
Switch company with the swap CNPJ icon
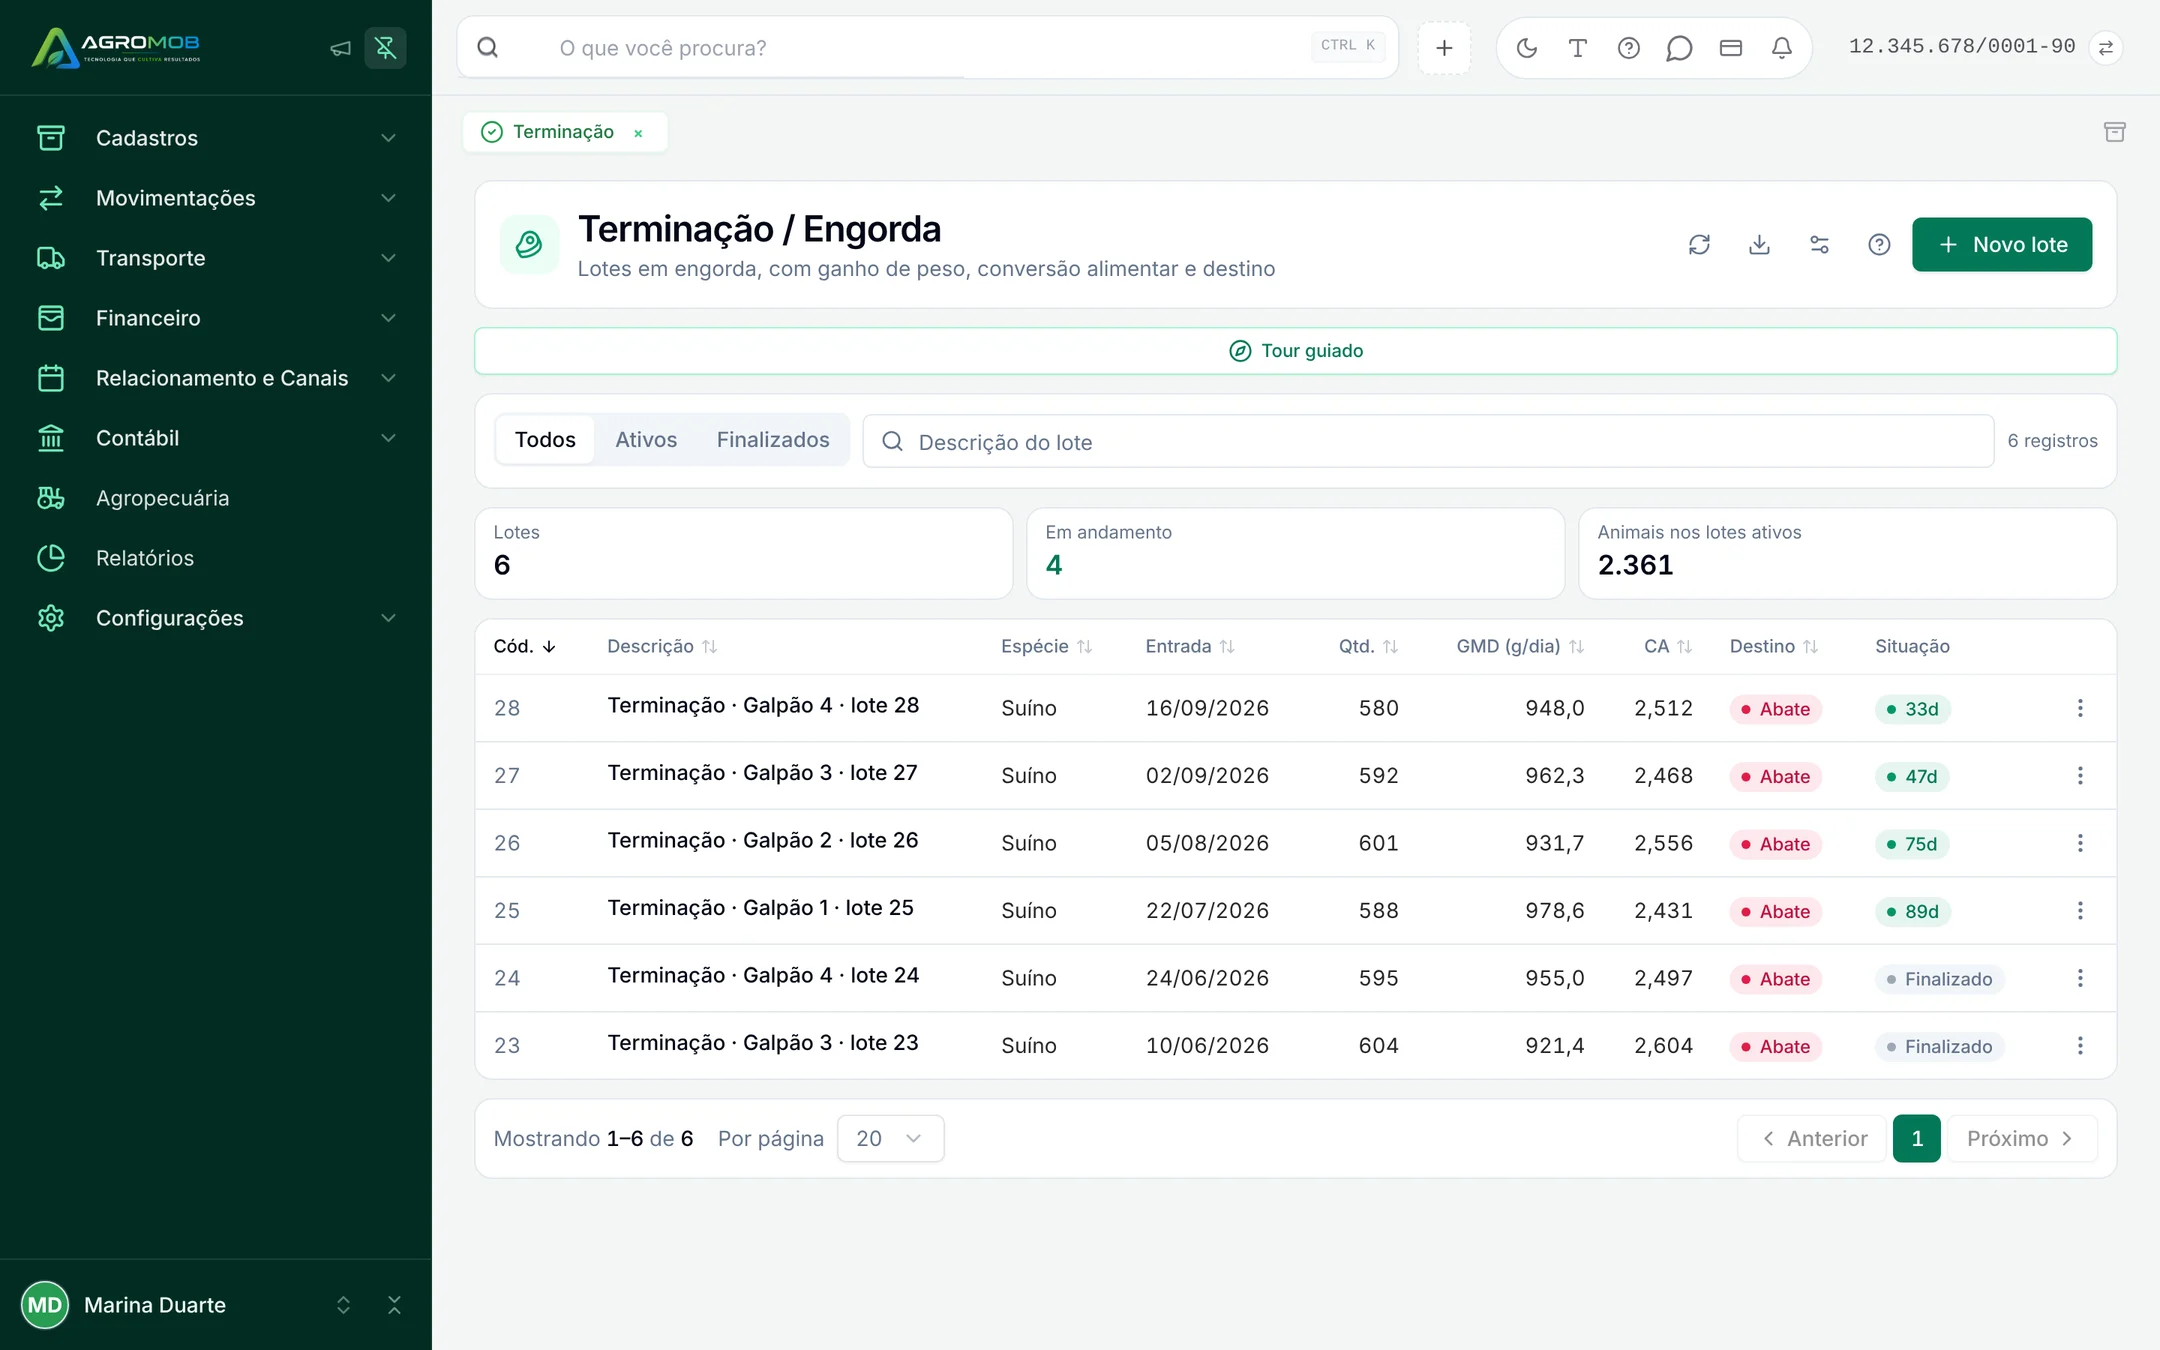pyautogui.click(x=2106, y=48)
